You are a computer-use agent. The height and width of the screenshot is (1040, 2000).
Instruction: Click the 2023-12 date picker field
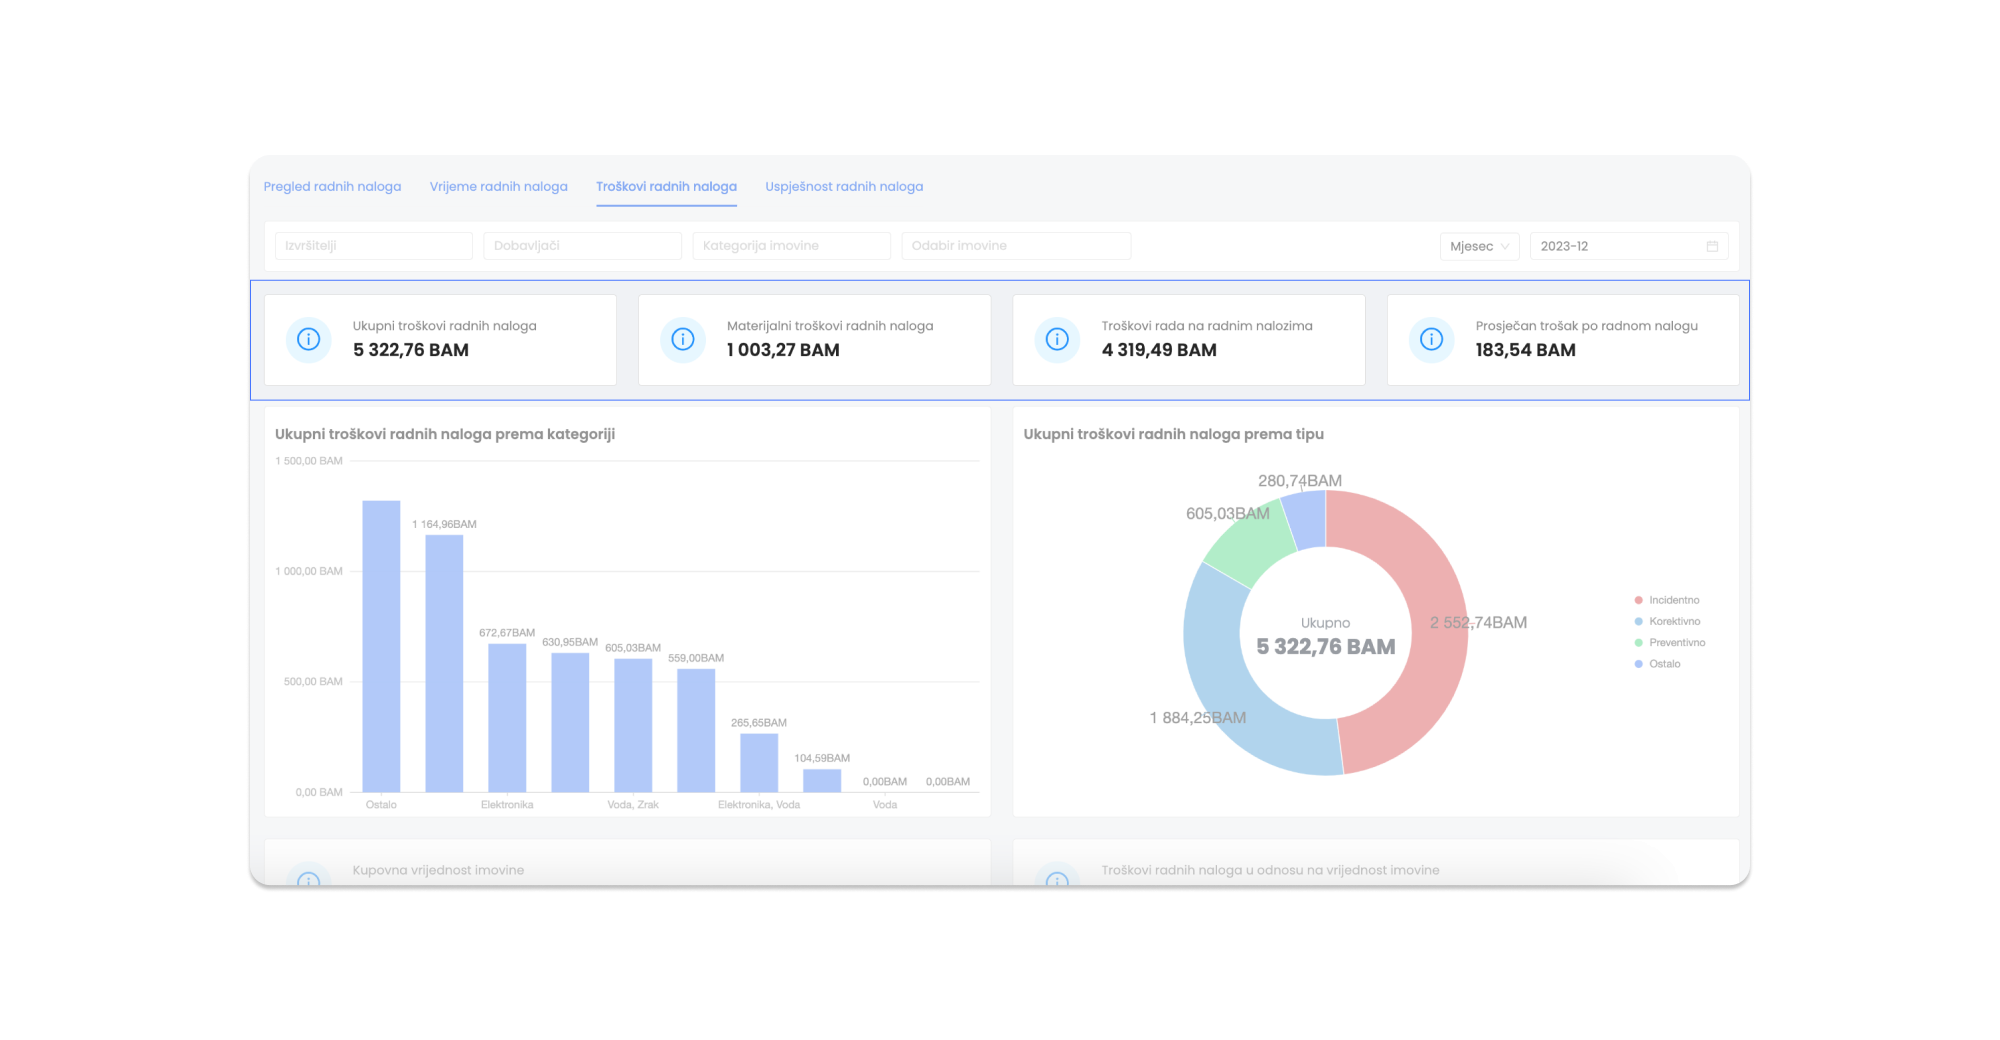tap(1629, 246)
